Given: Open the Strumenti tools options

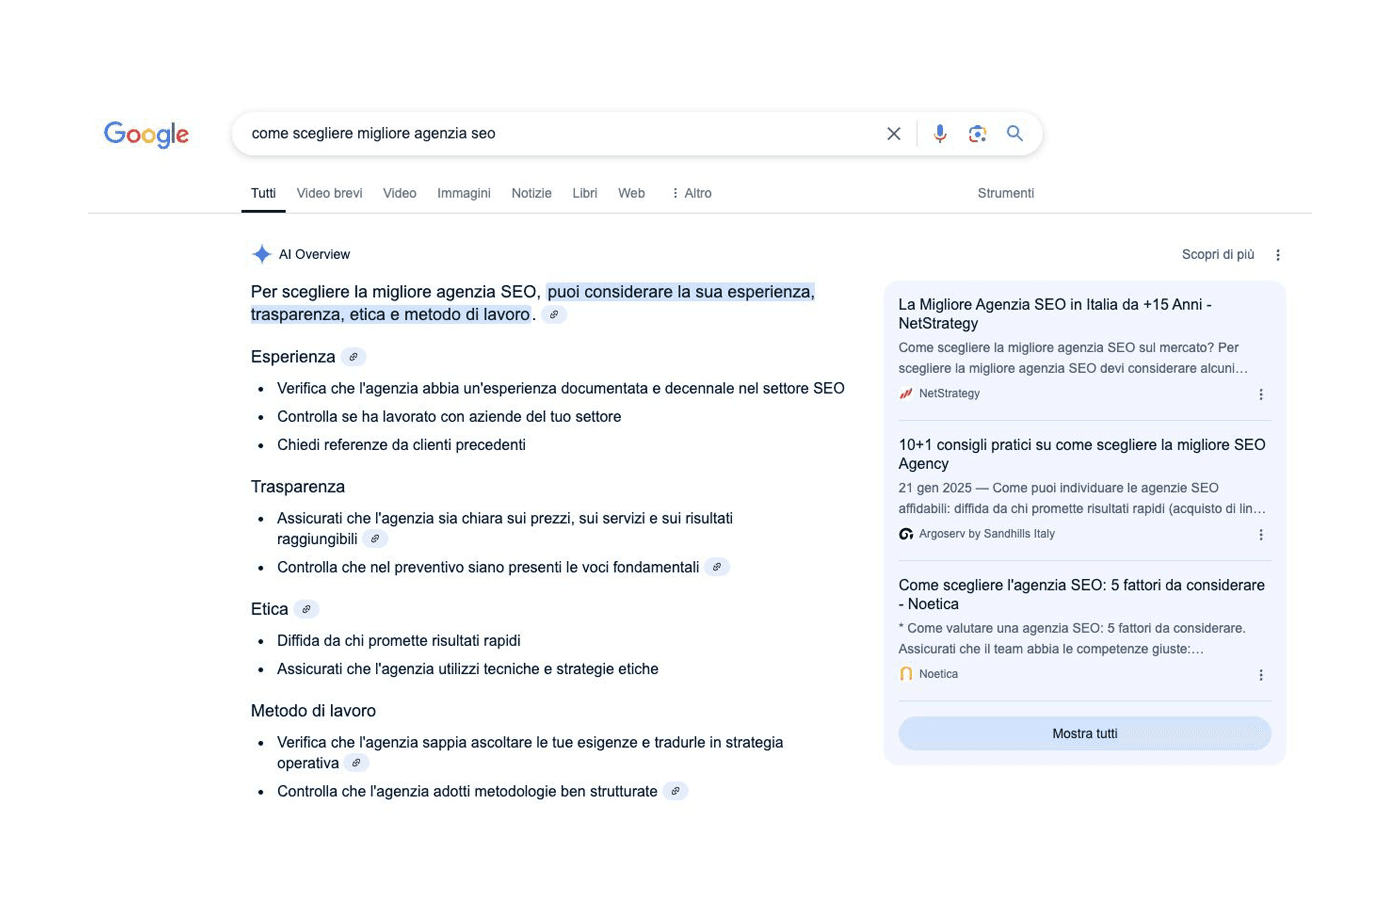Looking at the screenshot, I should click(x=1006, y=193).
